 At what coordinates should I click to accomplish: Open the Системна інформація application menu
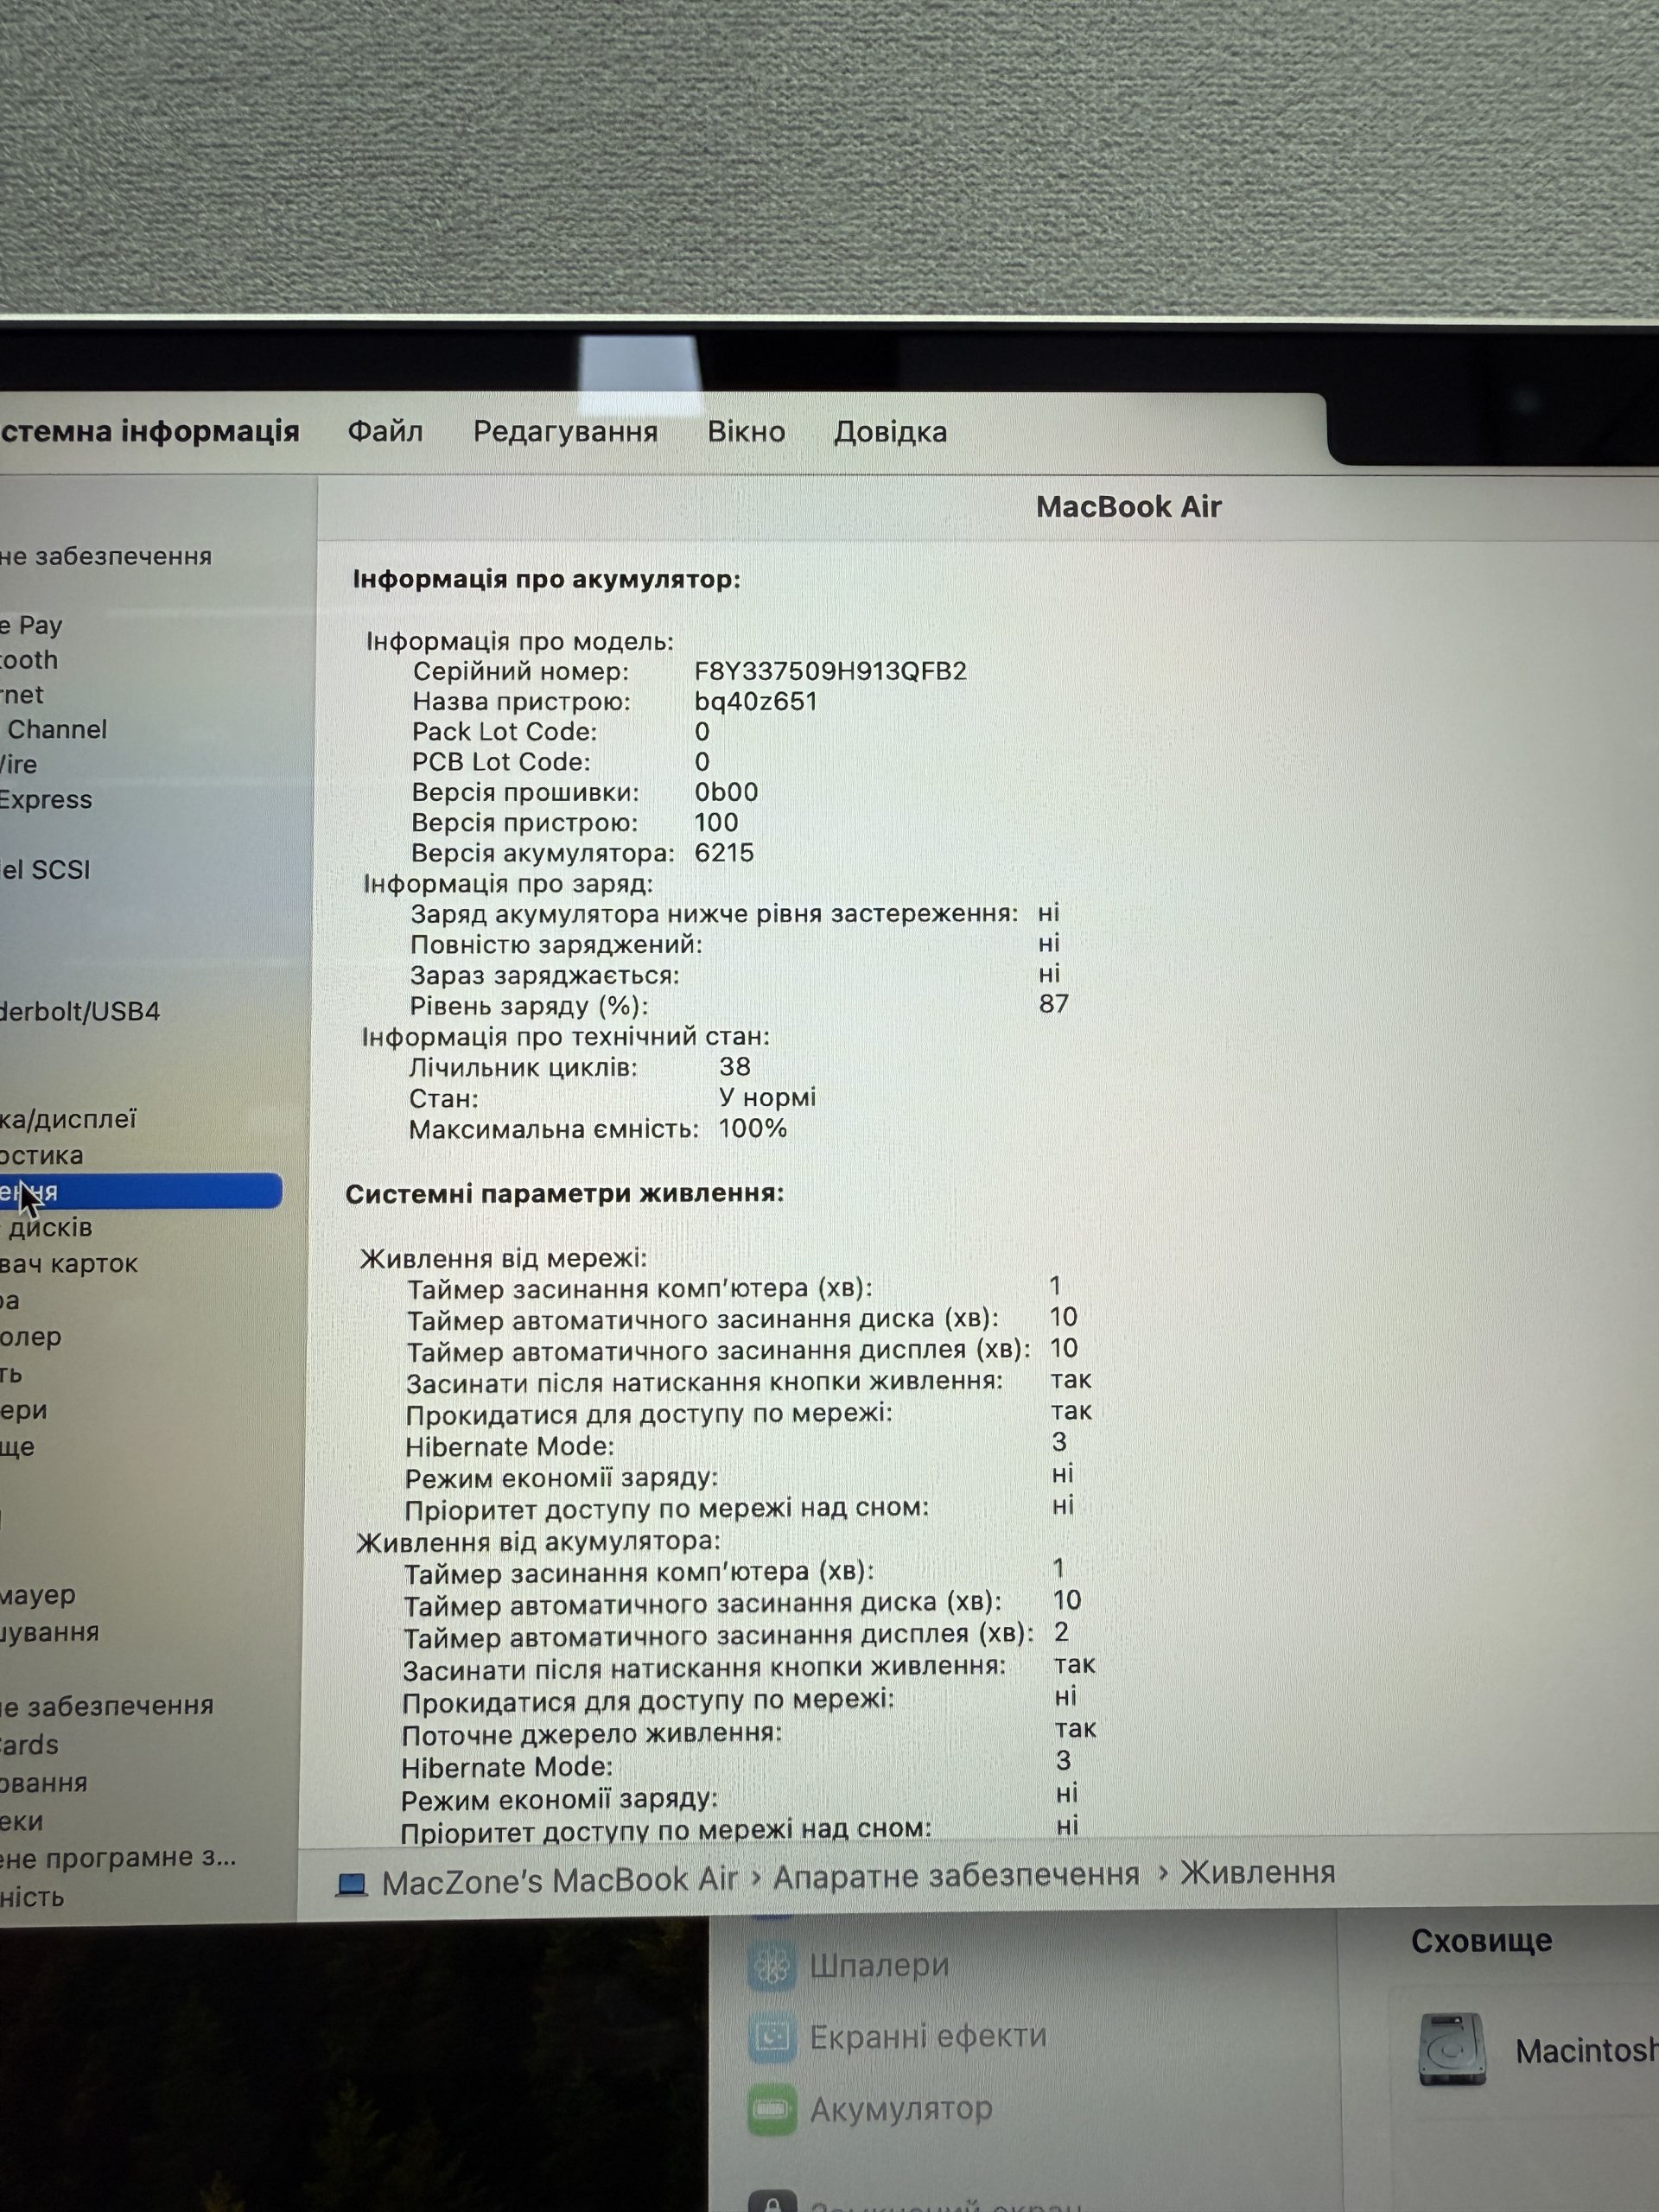click(150, 431)
